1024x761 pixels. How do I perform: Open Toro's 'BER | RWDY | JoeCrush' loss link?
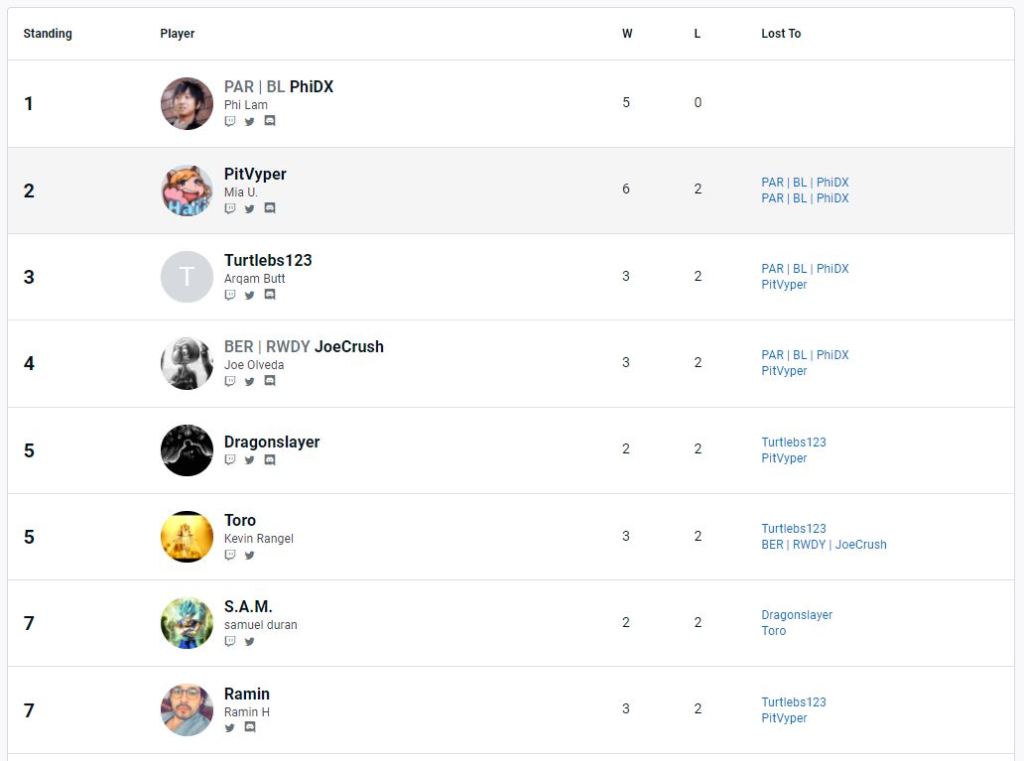(x=823, y=545)
